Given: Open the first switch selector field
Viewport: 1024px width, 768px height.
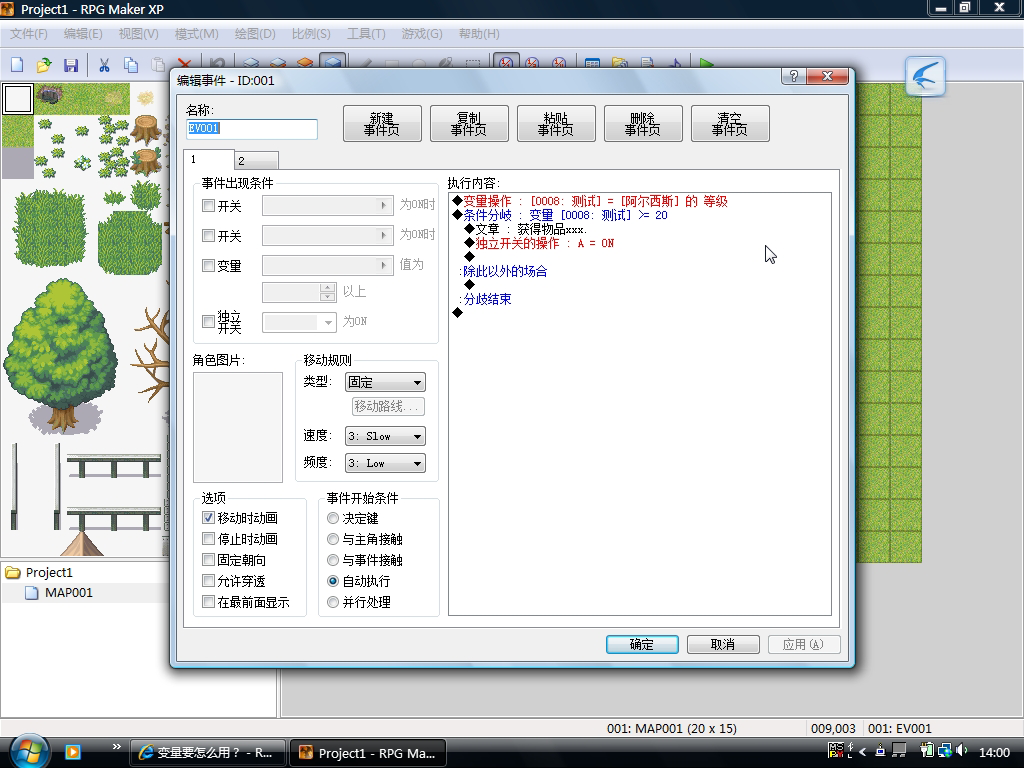Looking at the screenshot, I should coord(328,206).
